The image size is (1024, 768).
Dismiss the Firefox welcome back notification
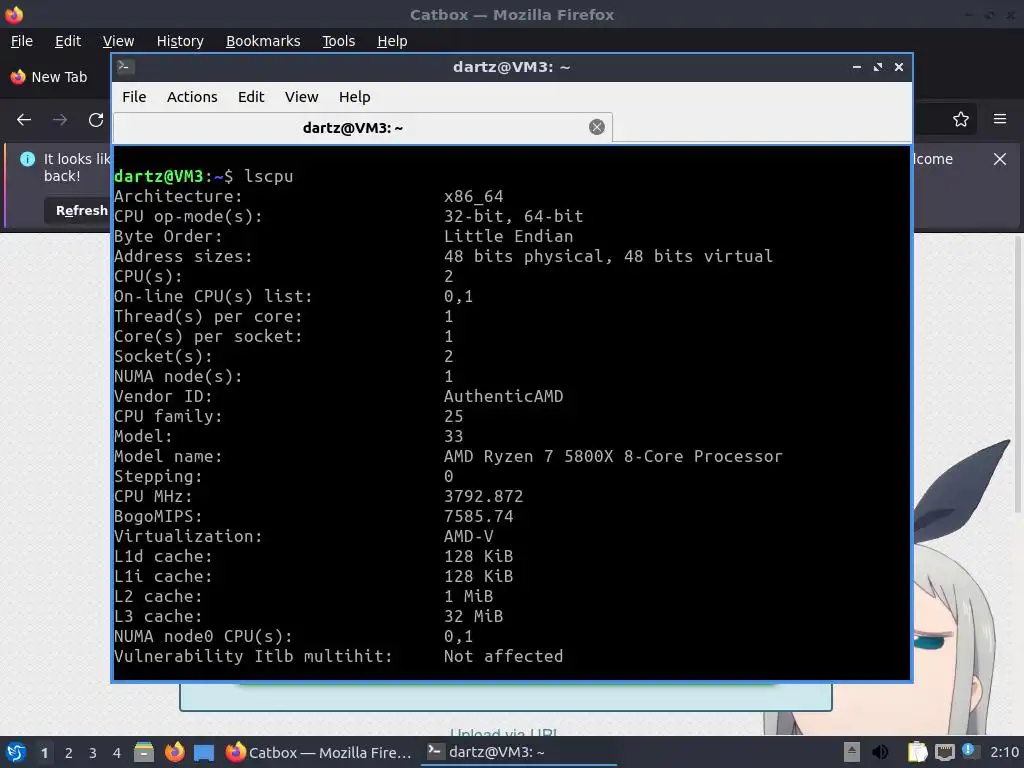click(x=1000, y=159)
